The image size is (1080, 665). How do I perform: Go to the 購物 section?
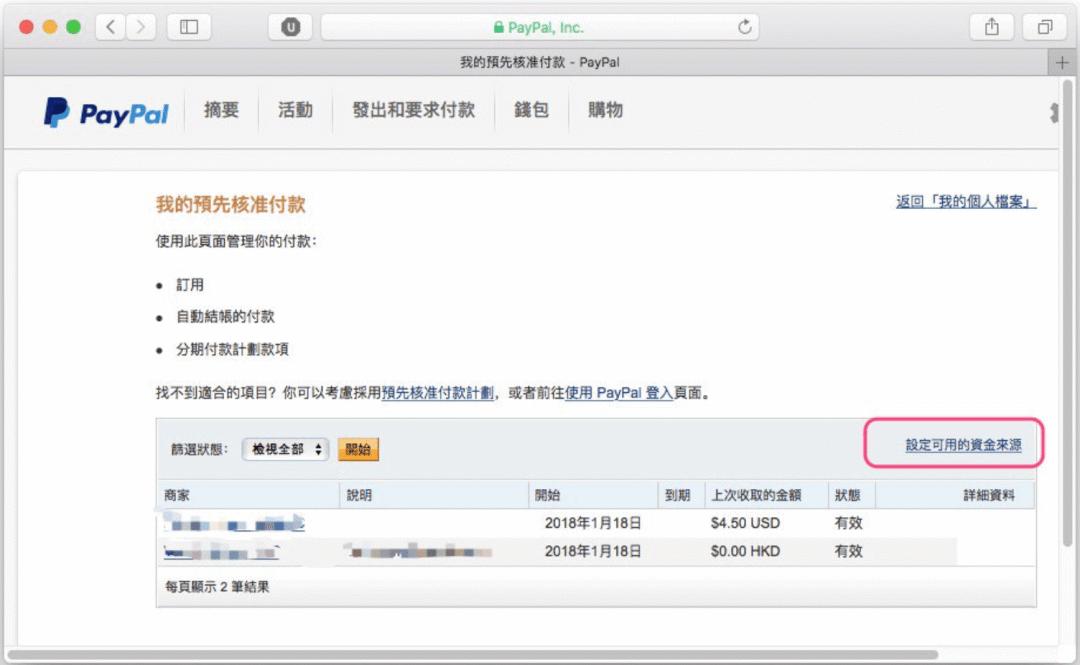click(x=604, y=111)
